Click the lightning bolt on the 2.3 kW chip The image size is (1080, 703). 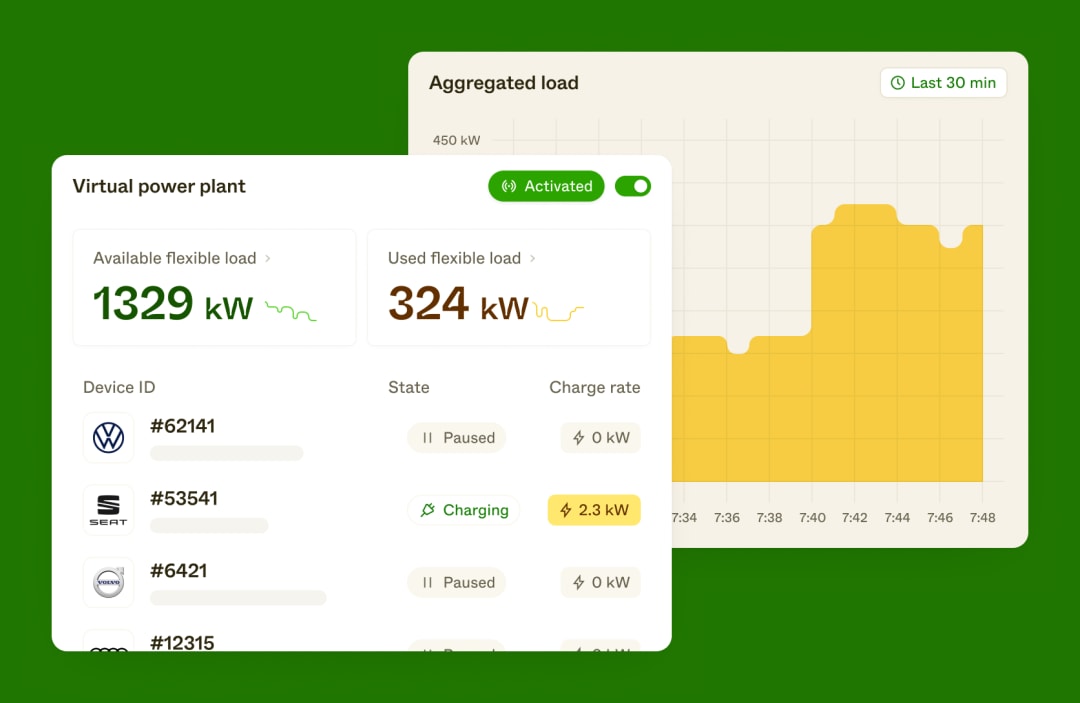[564, 510]
